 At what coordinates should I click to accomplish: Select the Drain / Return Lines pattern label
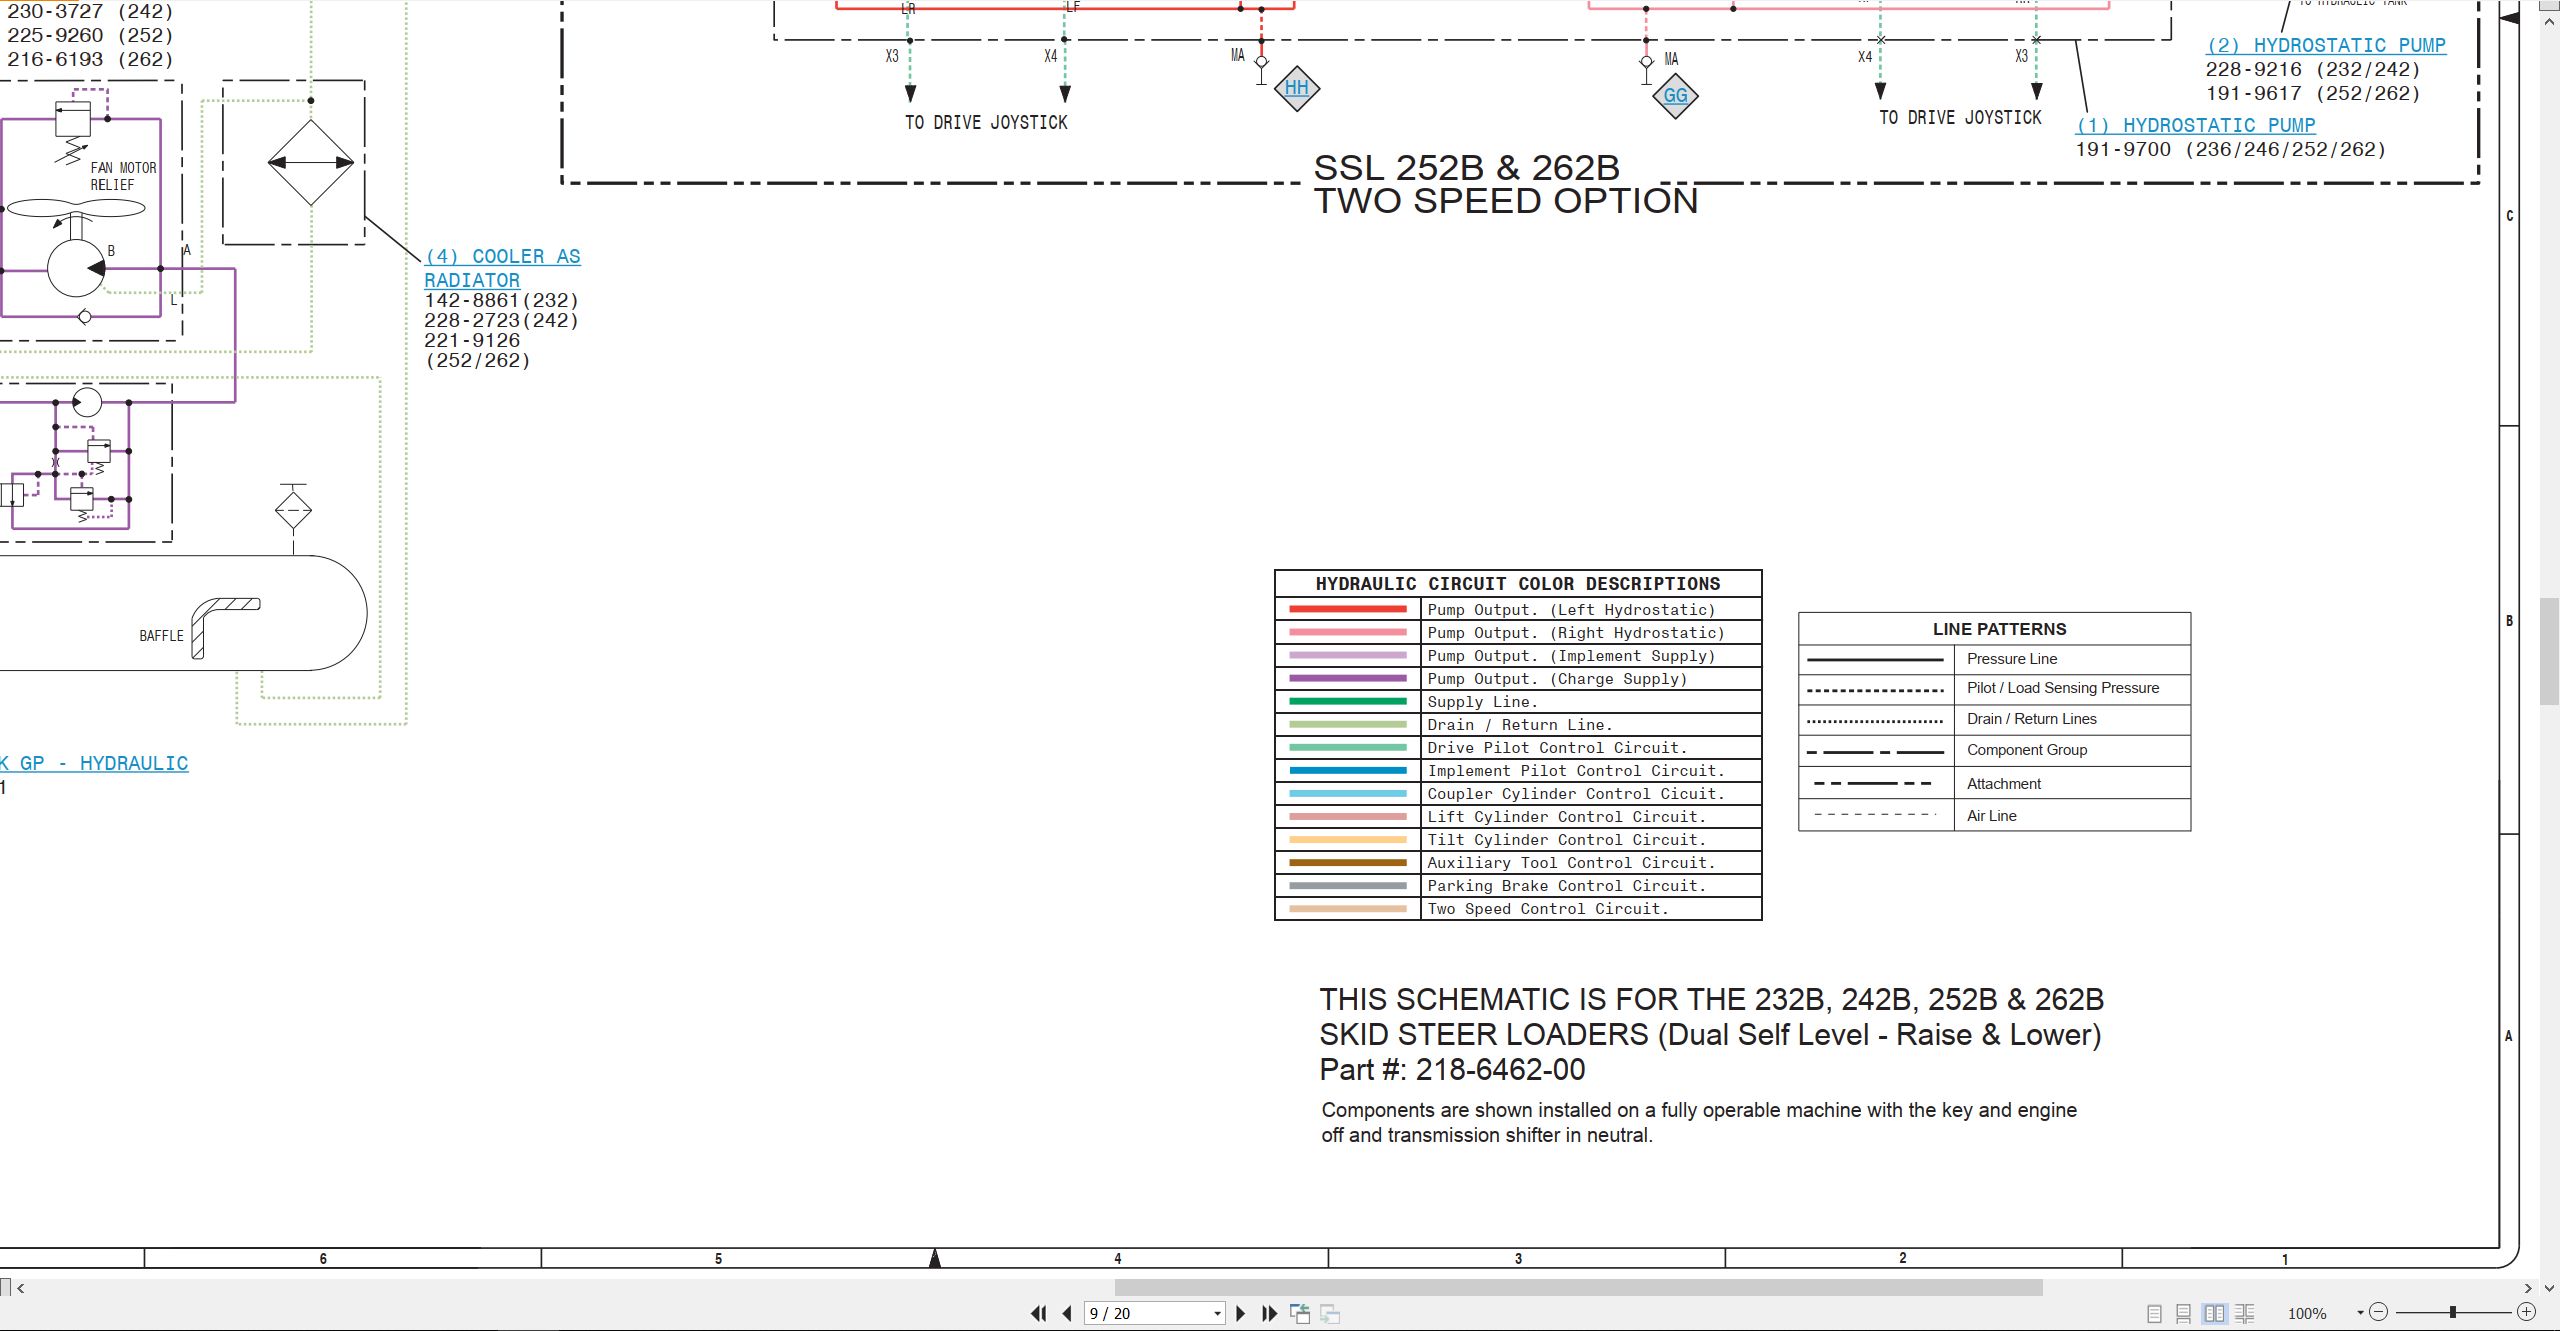click(2031, 719)
